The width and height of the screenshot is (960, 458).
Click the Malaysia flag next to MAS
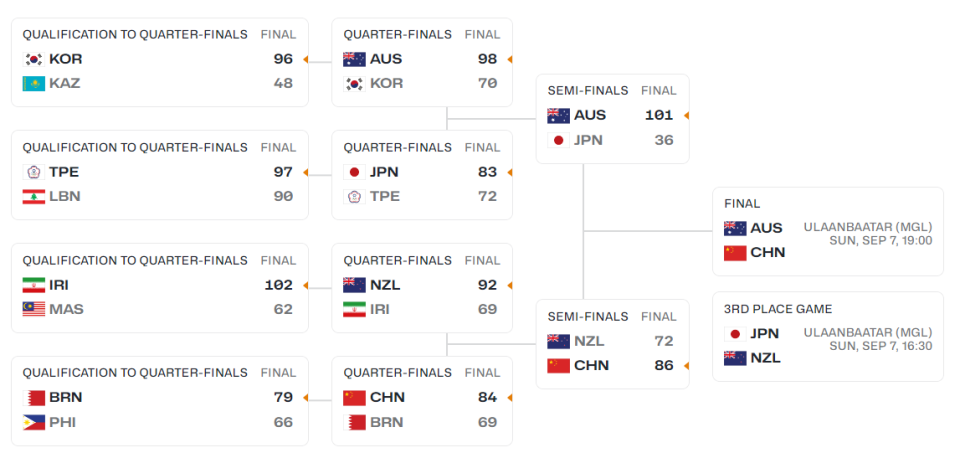click(x=34, y=309)
